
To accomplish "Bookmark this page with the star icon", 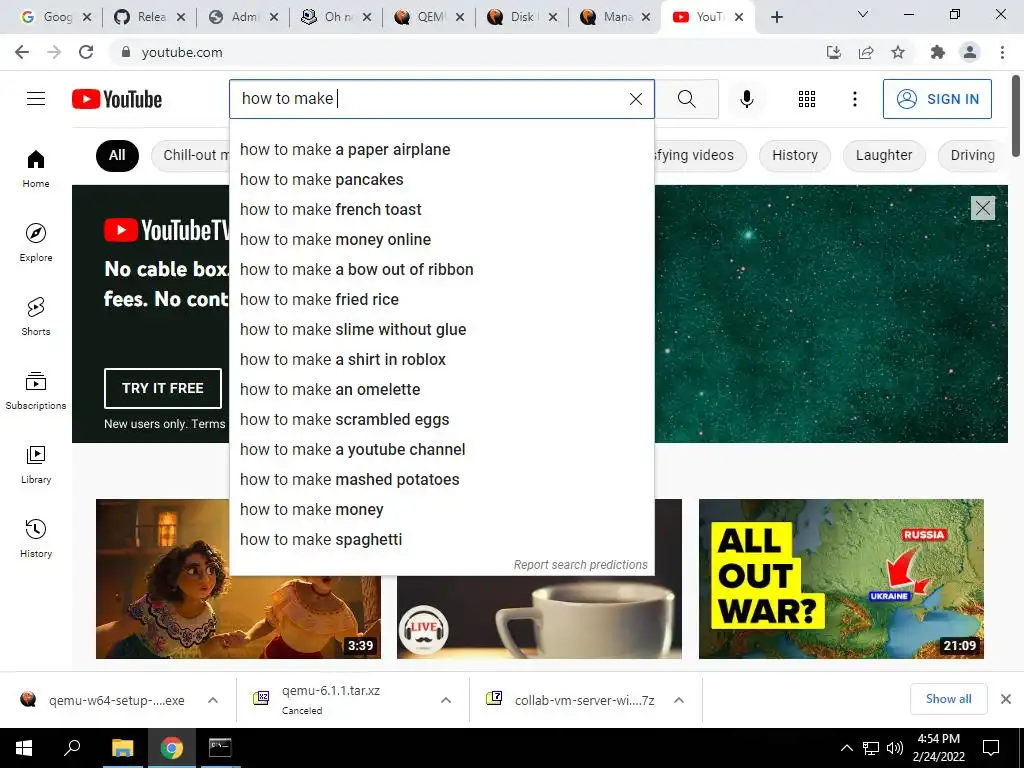I will [898, 52].
